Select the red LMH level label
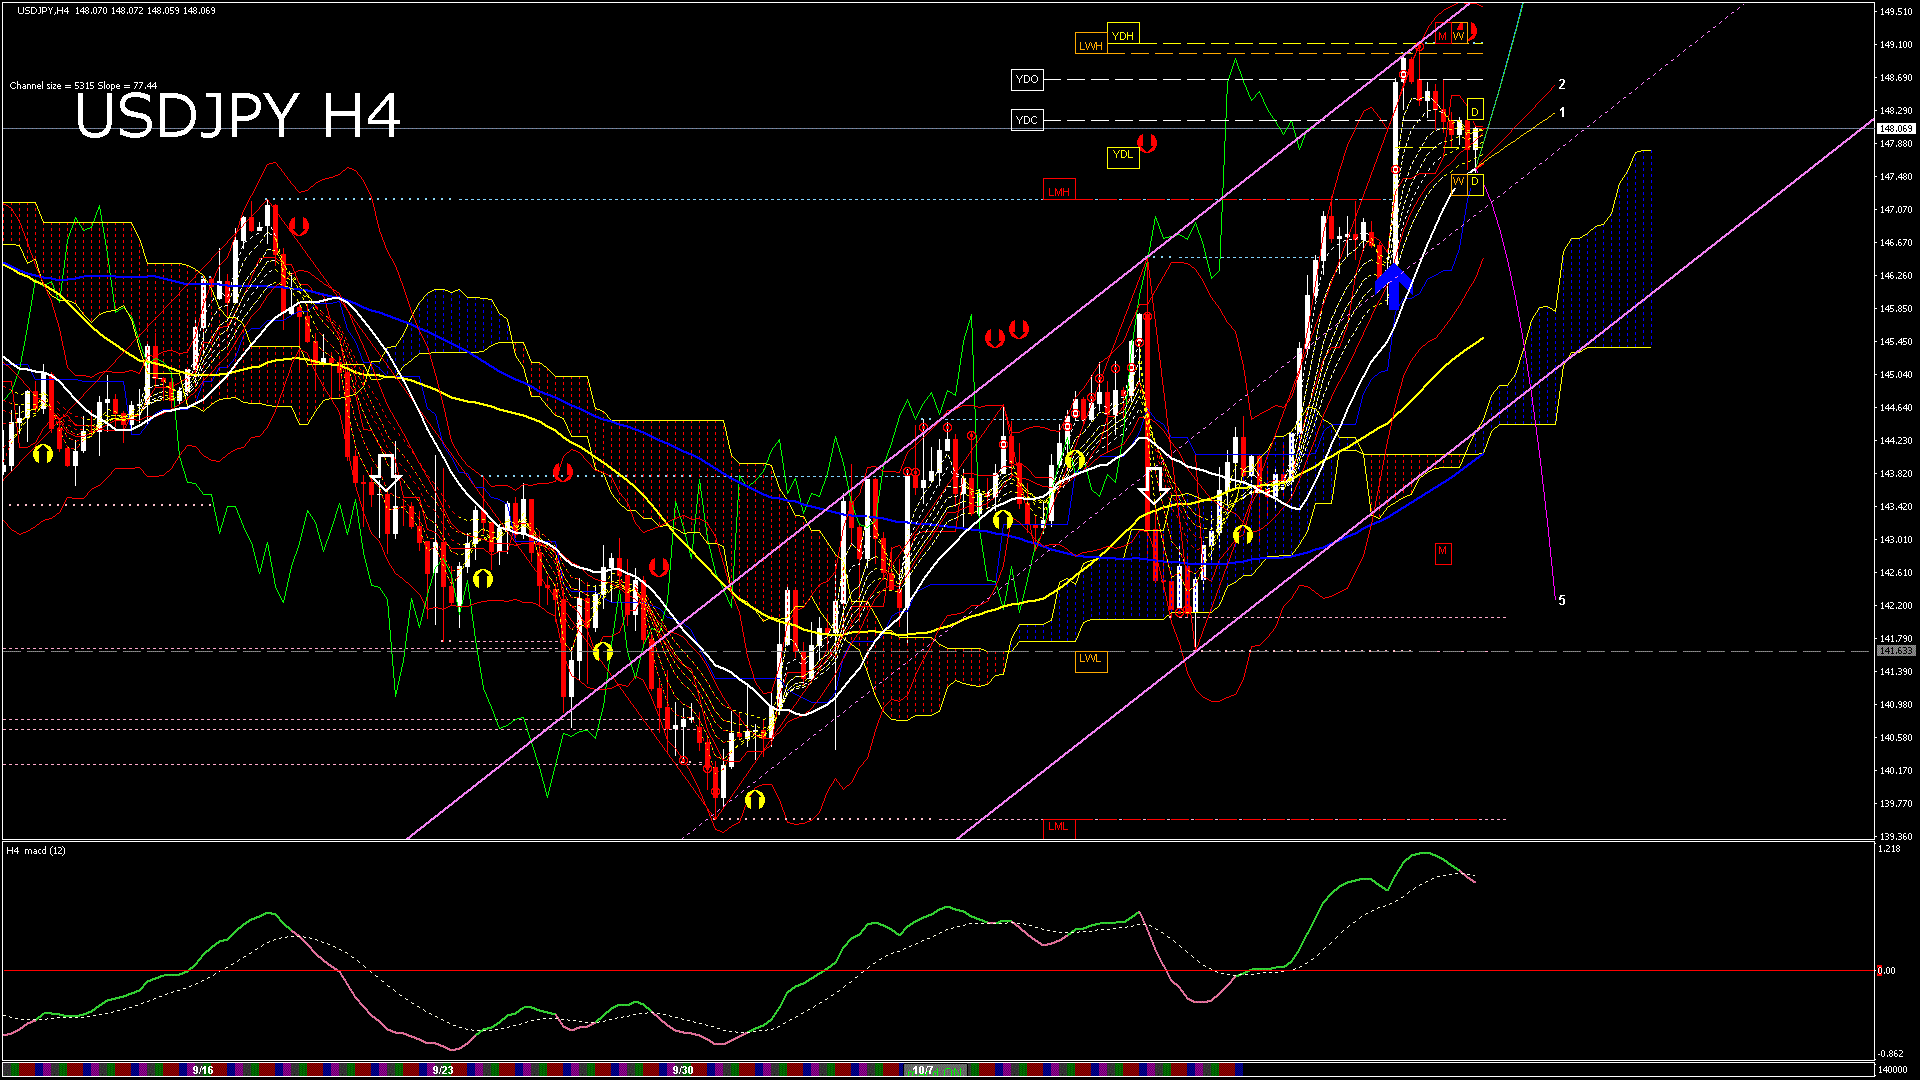The width and height of the screenshot is (1920, 1080). 1058,191
